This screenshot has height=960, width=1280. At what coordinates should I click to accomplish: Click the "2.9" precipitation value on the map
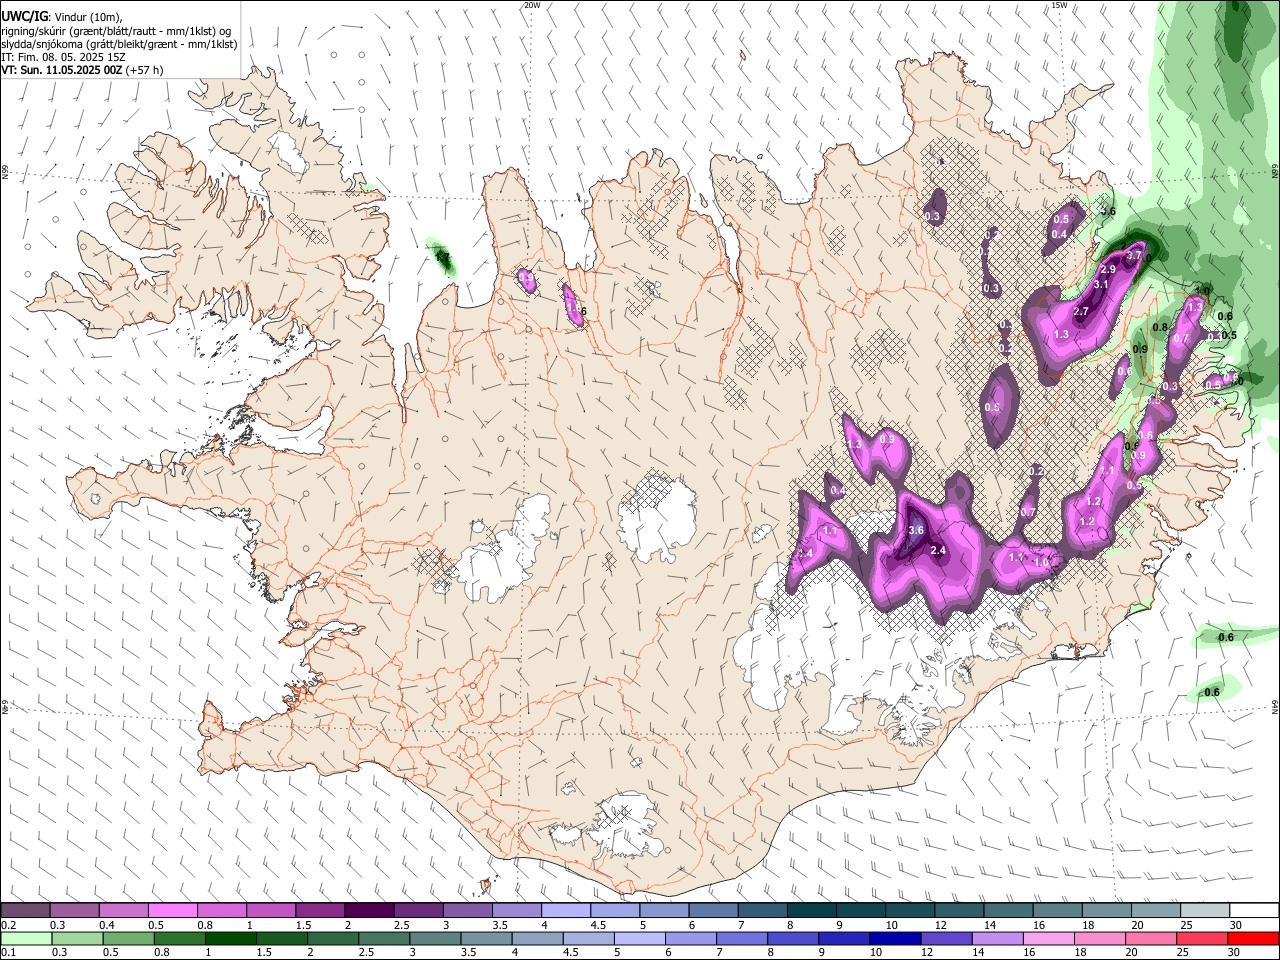1108,270
